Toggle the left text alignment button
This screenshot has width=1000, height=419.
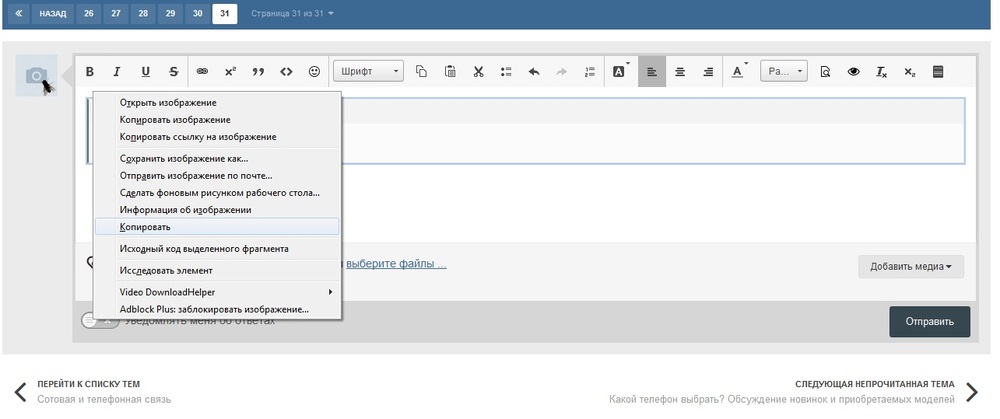pyautogui.click(x=652, y=72)
